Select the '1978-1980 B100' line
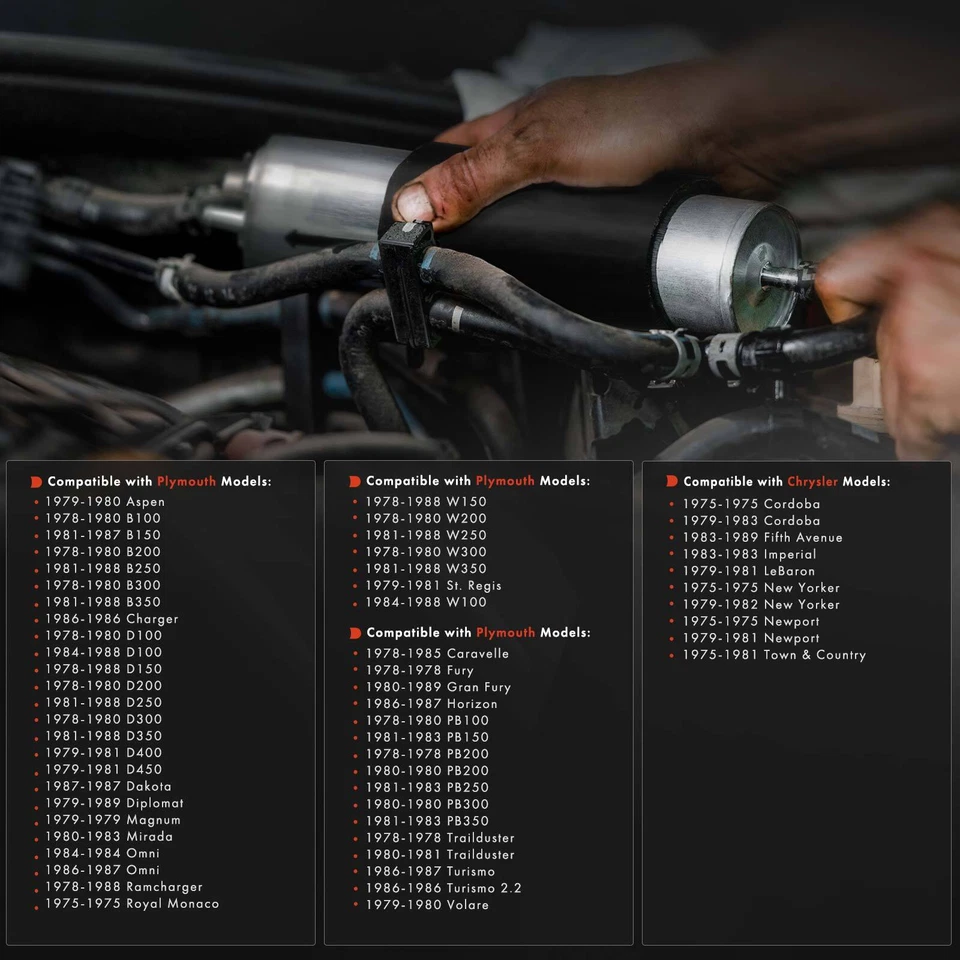This screenshot has width=960, height=960. 103,518
